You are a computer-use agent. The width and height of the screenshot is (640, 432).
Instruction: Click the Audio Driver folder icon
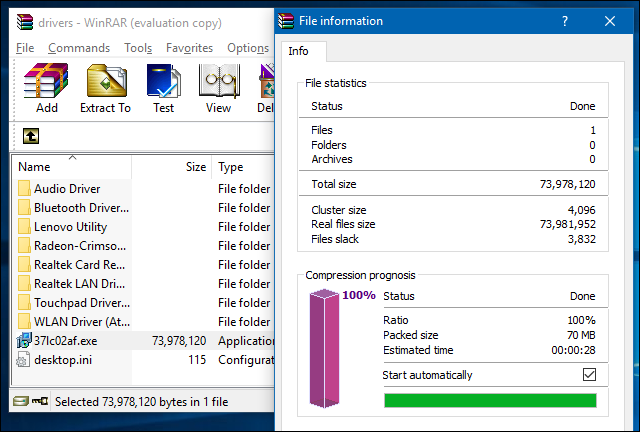coord(24,189)
